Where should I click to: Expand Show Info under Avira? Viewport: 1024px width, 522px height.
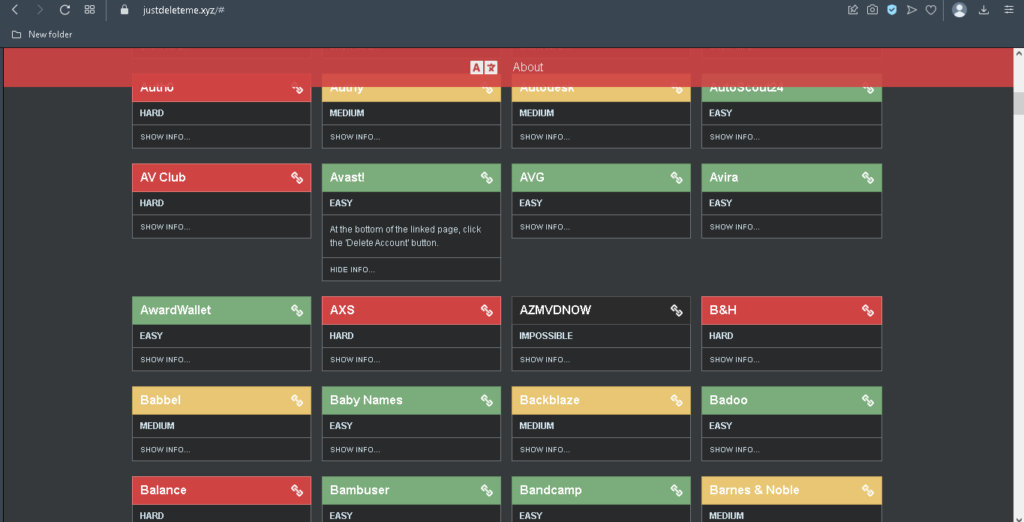[735, 227]
